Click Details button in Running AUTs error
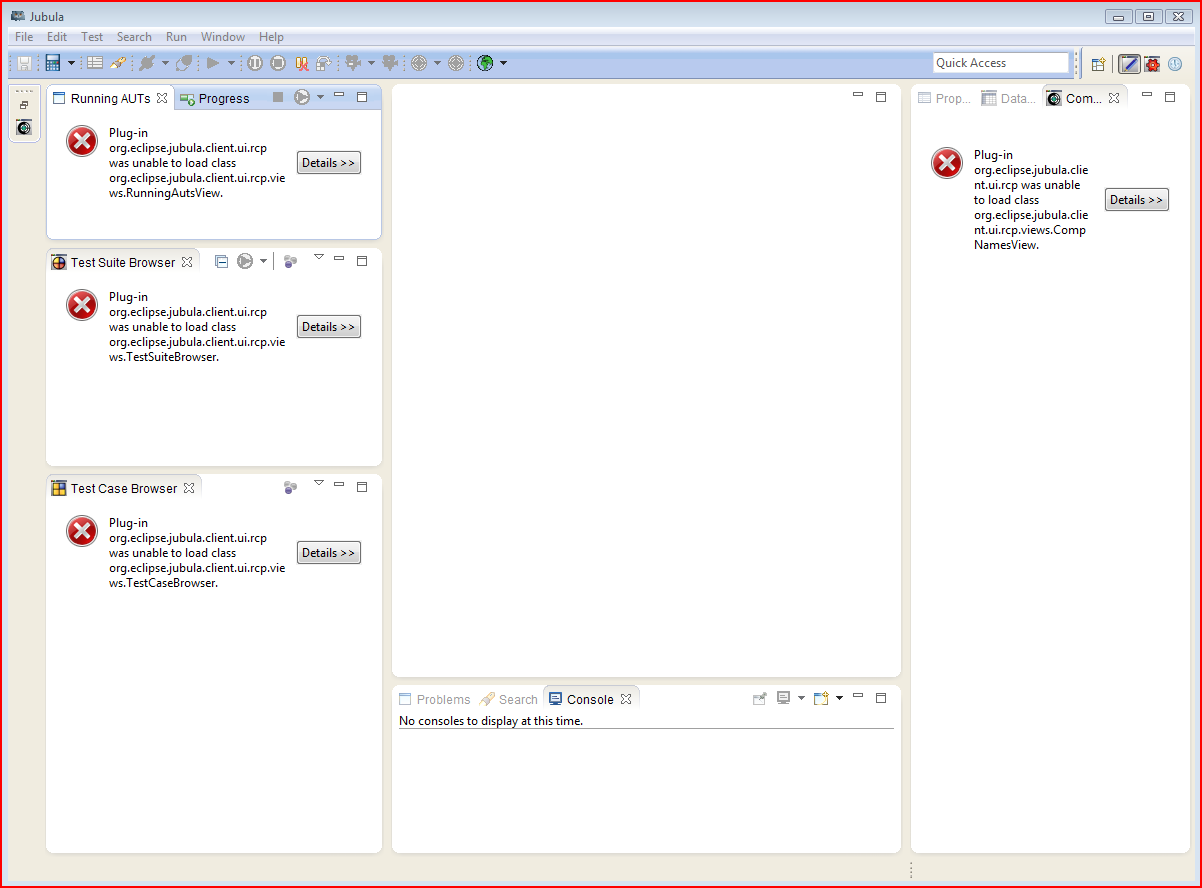The width and height of the screenshot is (1202, 888). [329, 163]
